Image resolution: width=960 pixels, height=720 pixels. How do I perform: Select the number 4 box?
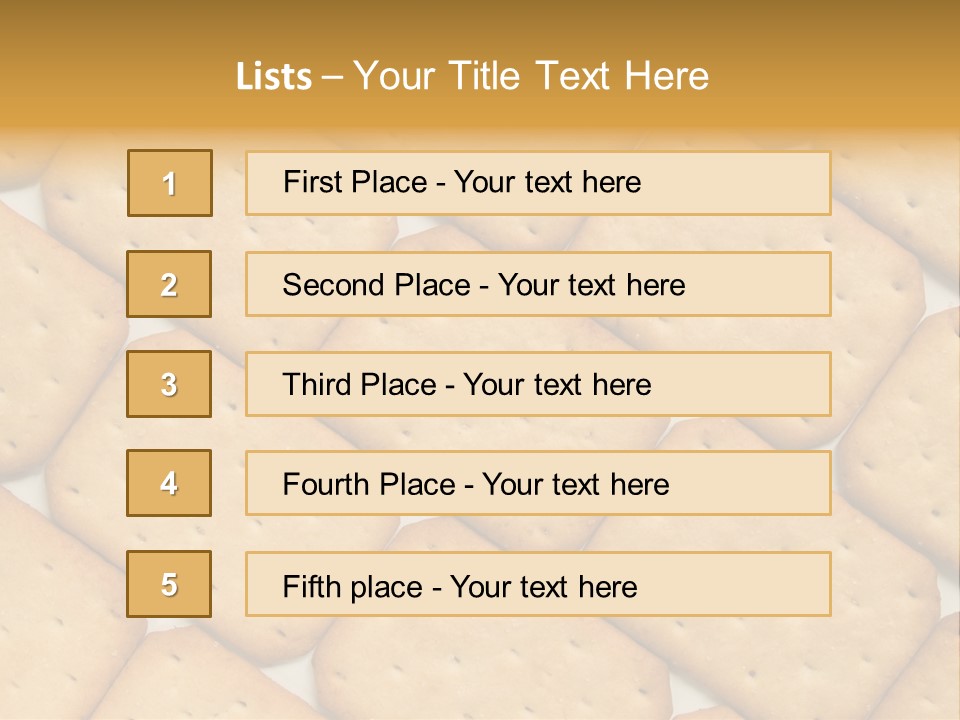[x=169, y=483]
